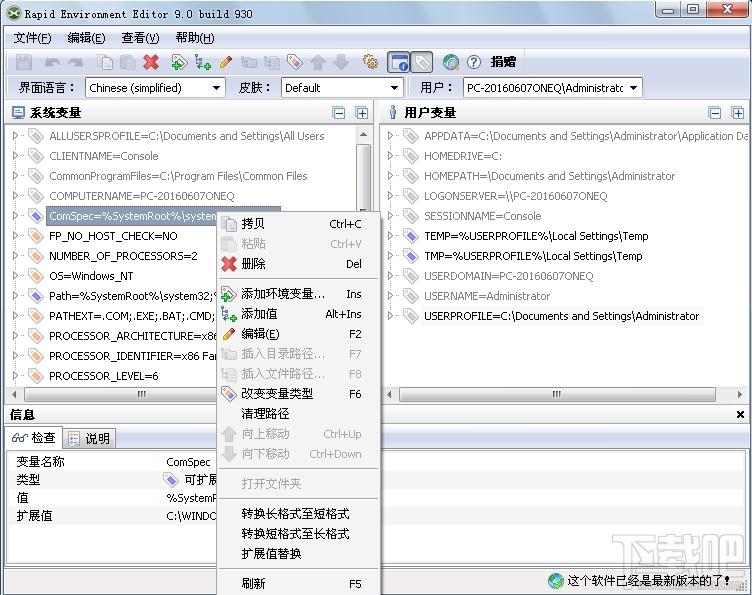Viewport: 752px width, 595px height.
Task: Toggle the info panel toolbar button
Action: pyautogui.click(x=399, y=62)
